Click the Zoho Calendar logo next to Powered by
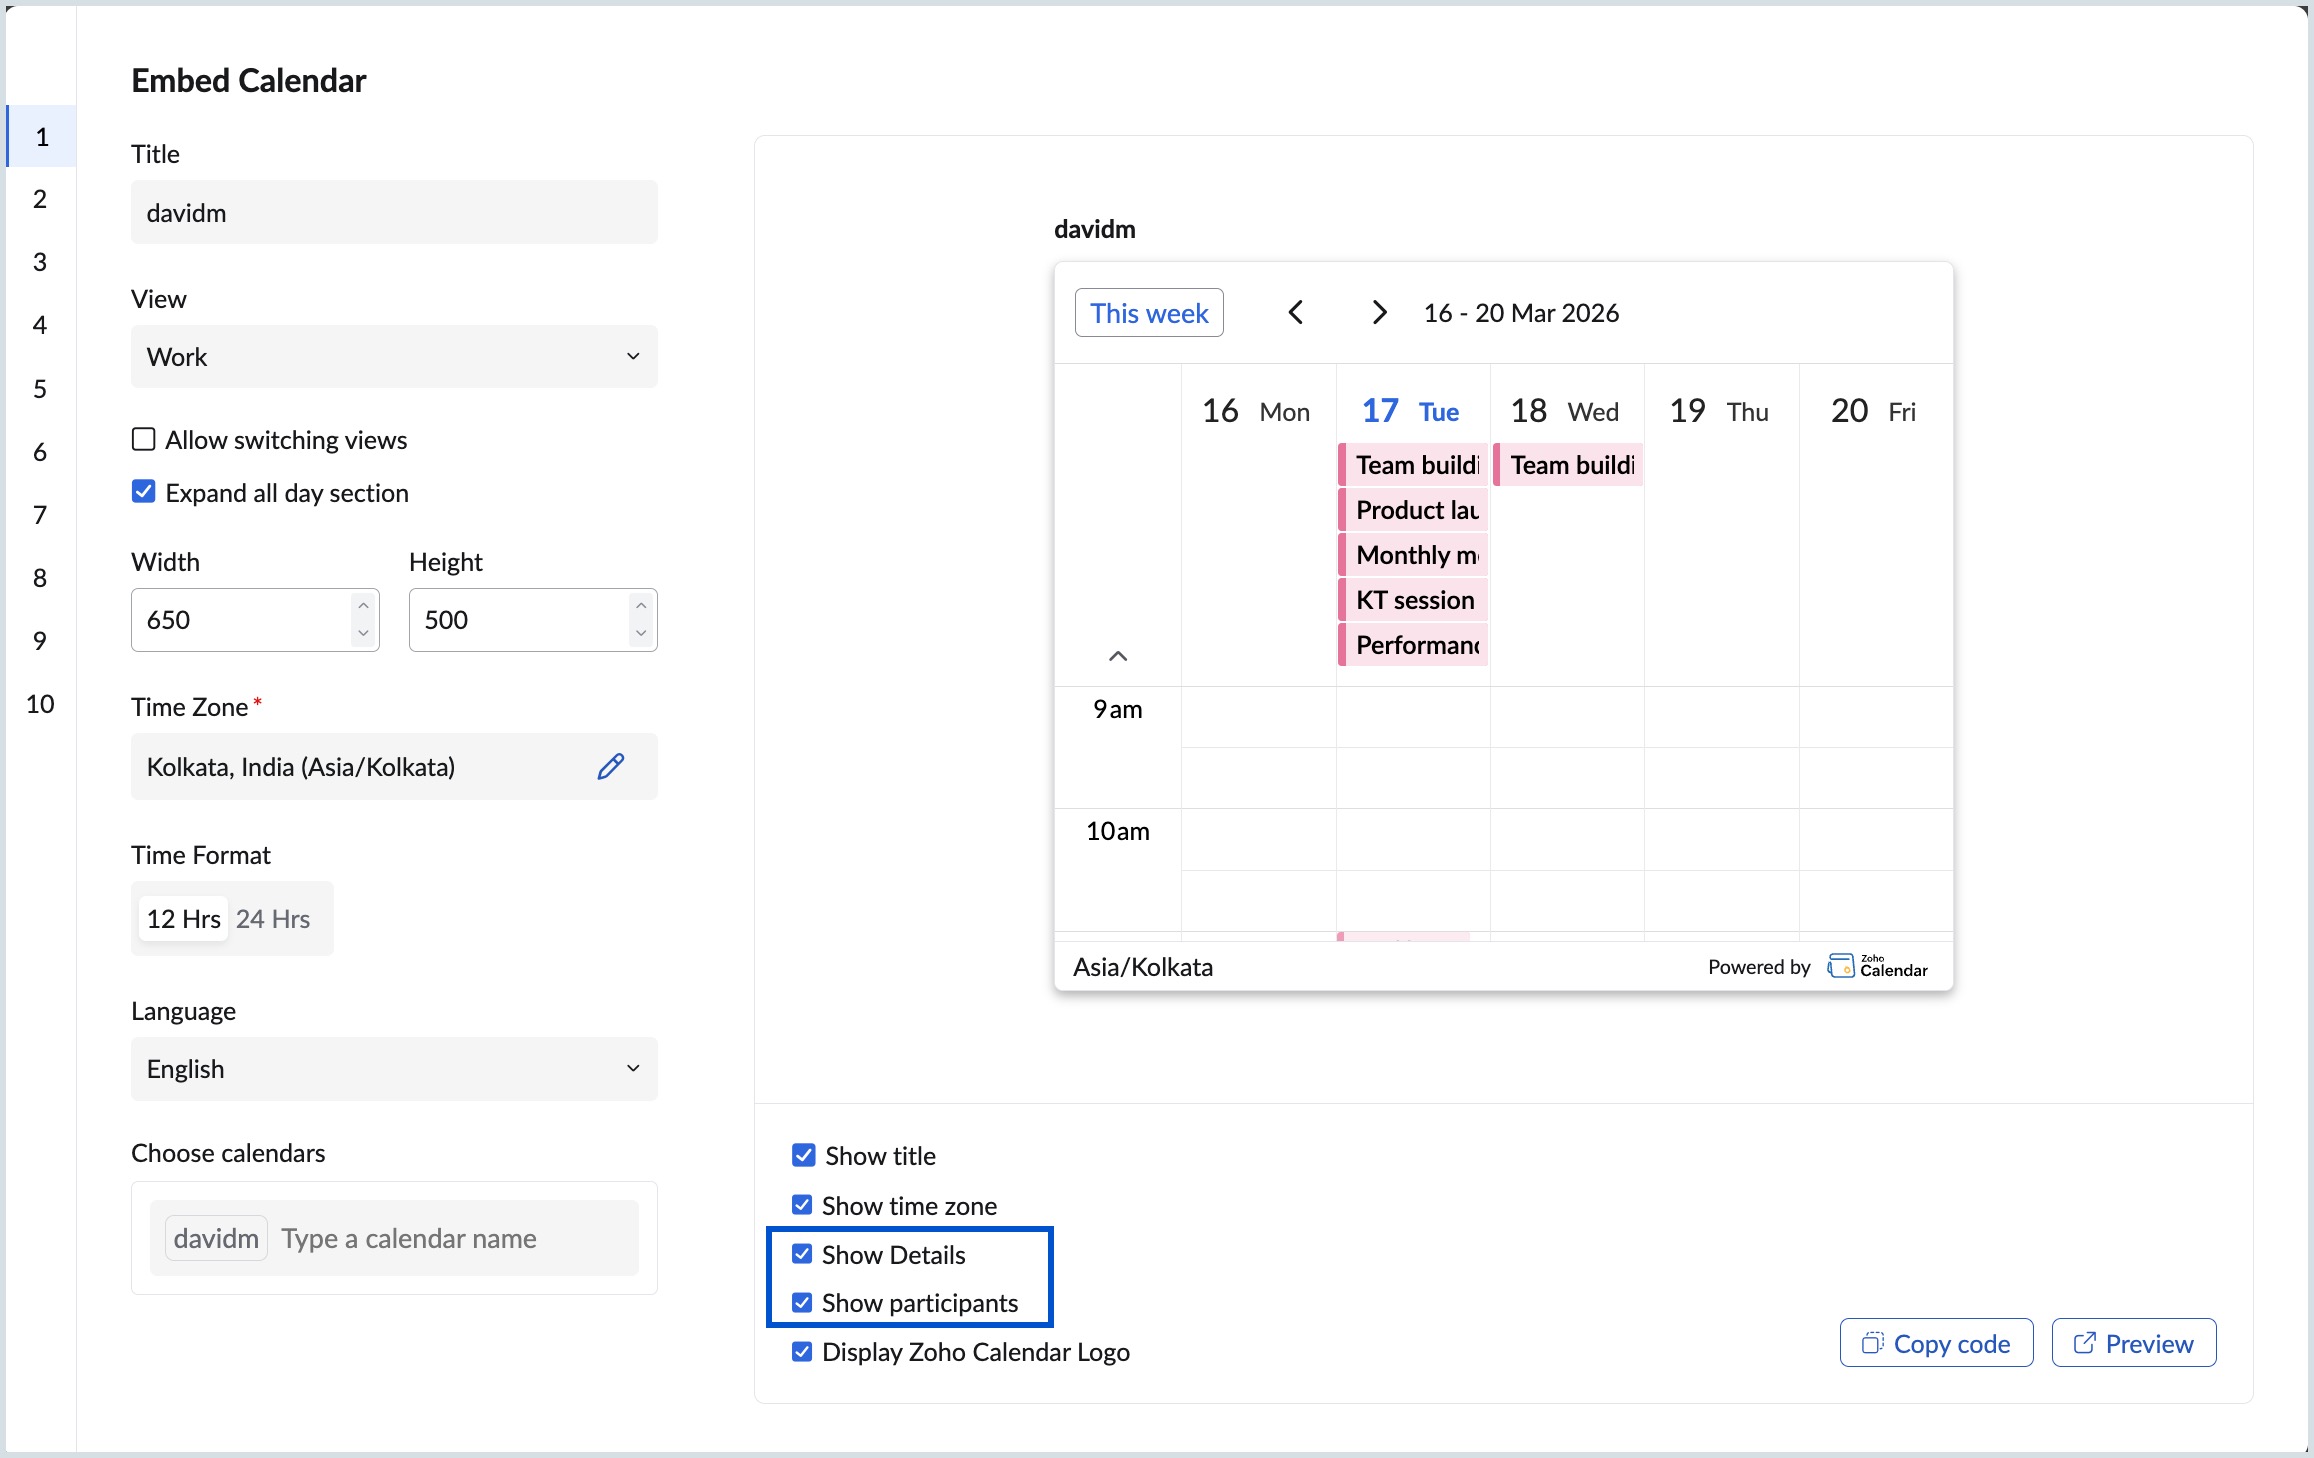Screen dimensions: 2314x1458 [x=1877, y=965]
